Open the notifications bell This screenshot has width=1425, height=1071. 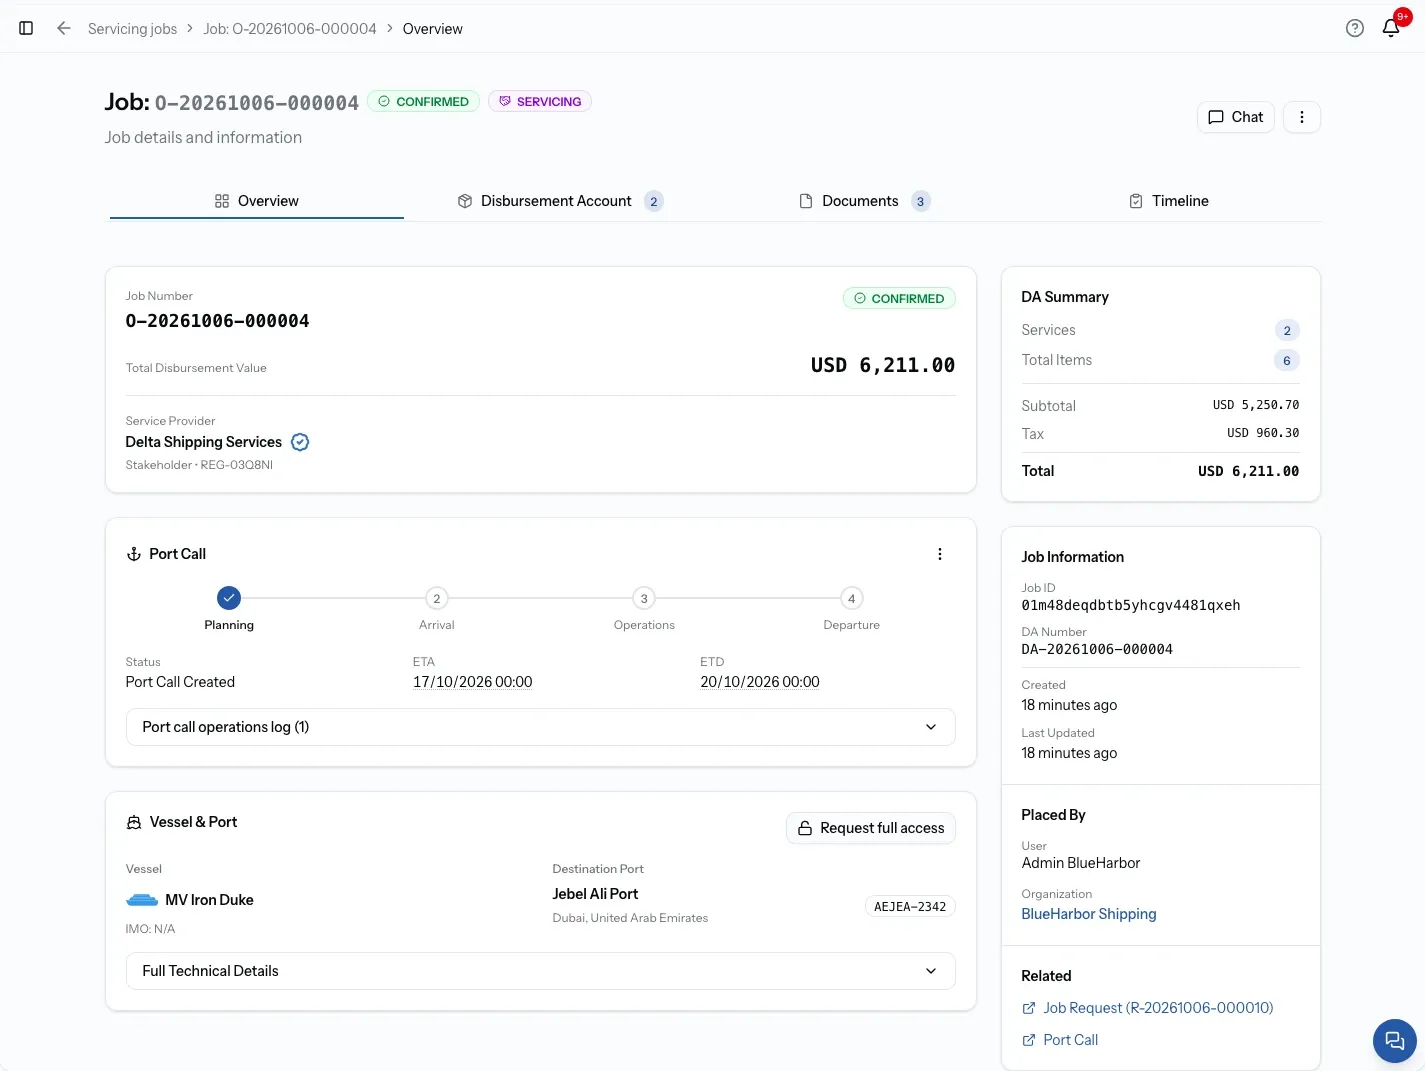coord(1391,28)
